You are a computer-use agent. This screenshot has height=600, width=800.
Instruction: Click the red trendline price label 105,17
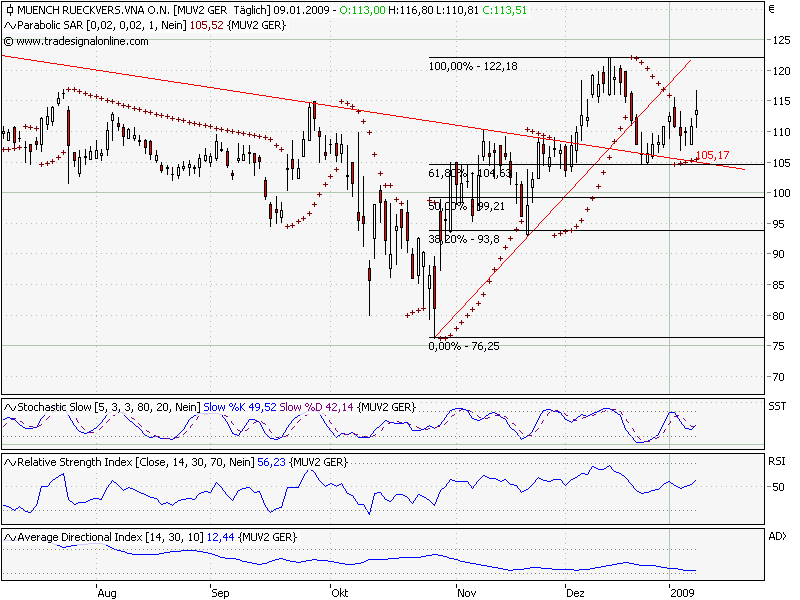(x=712, y=155)
